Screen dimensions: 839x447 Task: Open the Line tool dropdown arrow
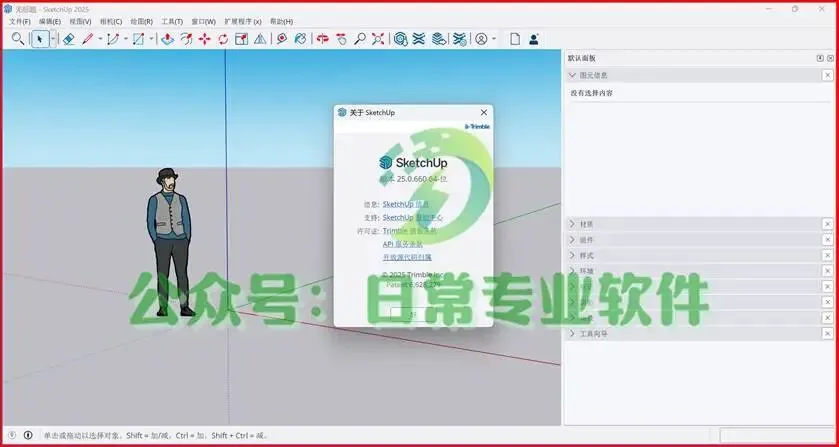(x=100, y=39)
